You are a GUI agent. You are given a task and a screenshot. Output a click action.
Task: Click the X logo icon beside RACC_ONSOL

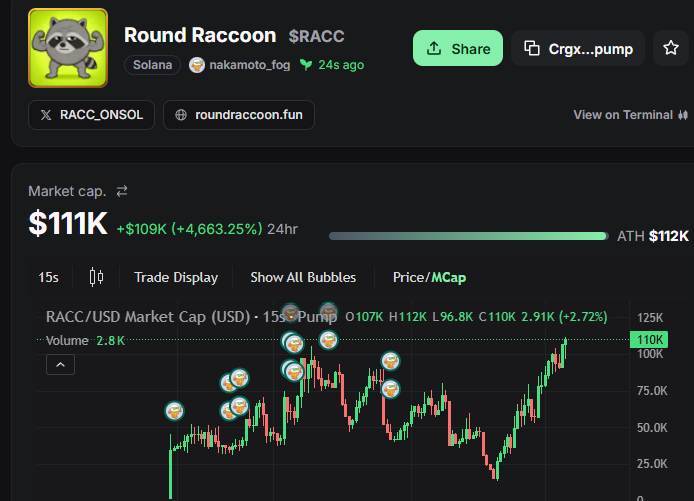[x=46, y=115]
